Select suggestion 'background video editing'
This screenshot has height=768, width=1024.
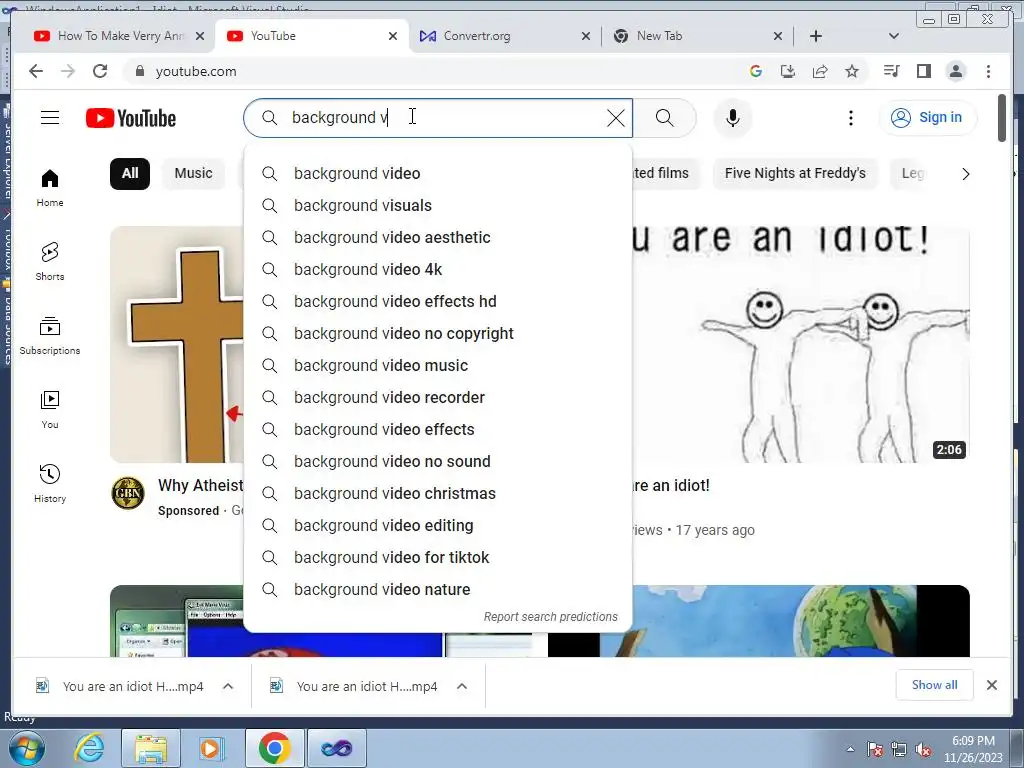[438, 525]
